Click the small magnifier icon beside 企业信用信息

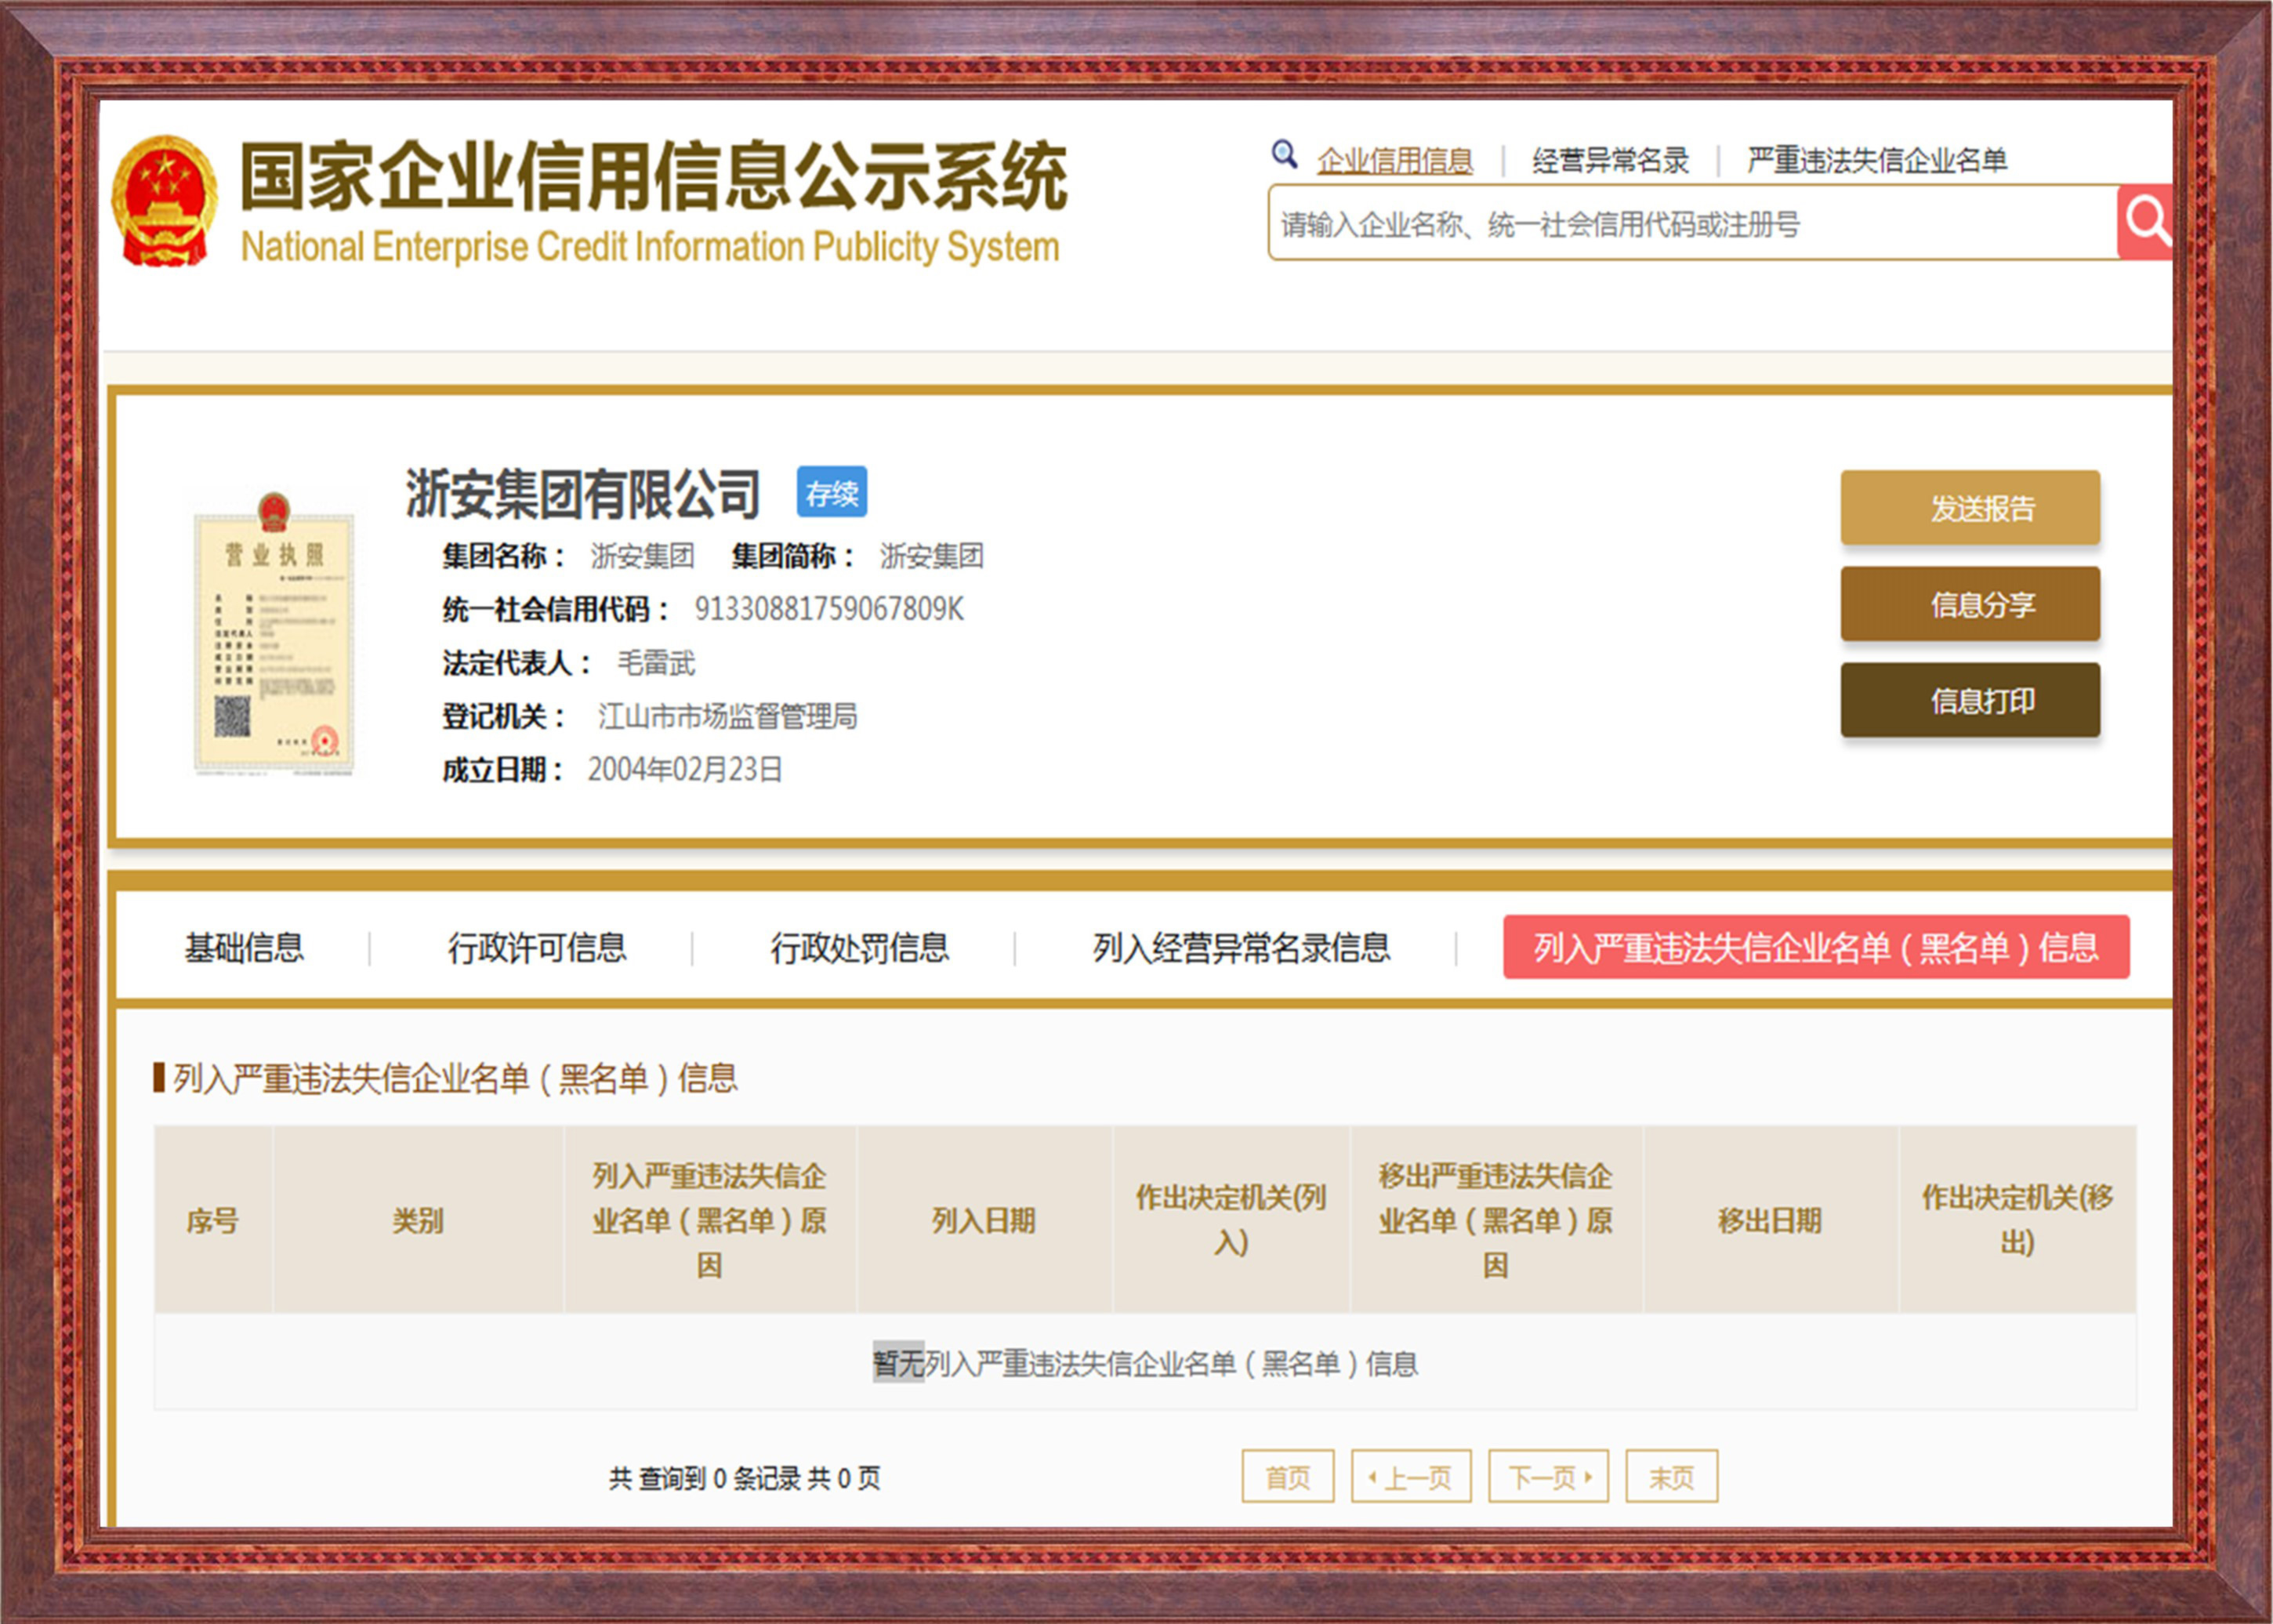tap(1284, 155)
